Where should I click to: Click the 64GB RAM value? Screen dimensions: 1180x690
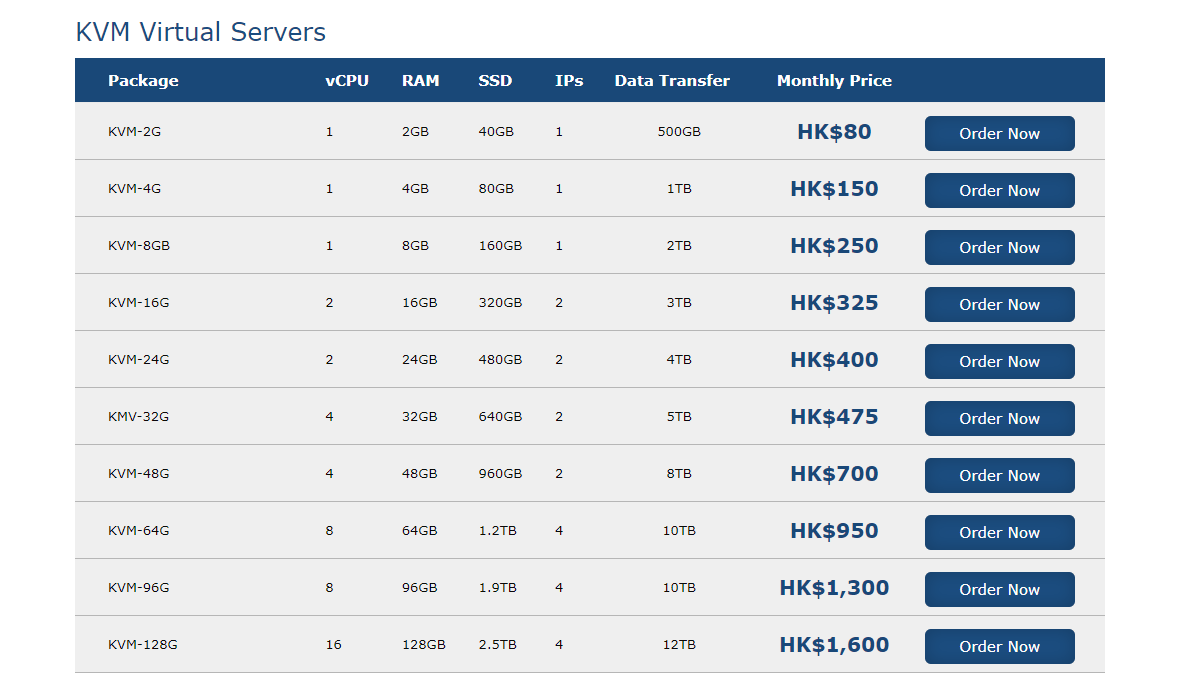pyautogui.click(x=419, y=530)
